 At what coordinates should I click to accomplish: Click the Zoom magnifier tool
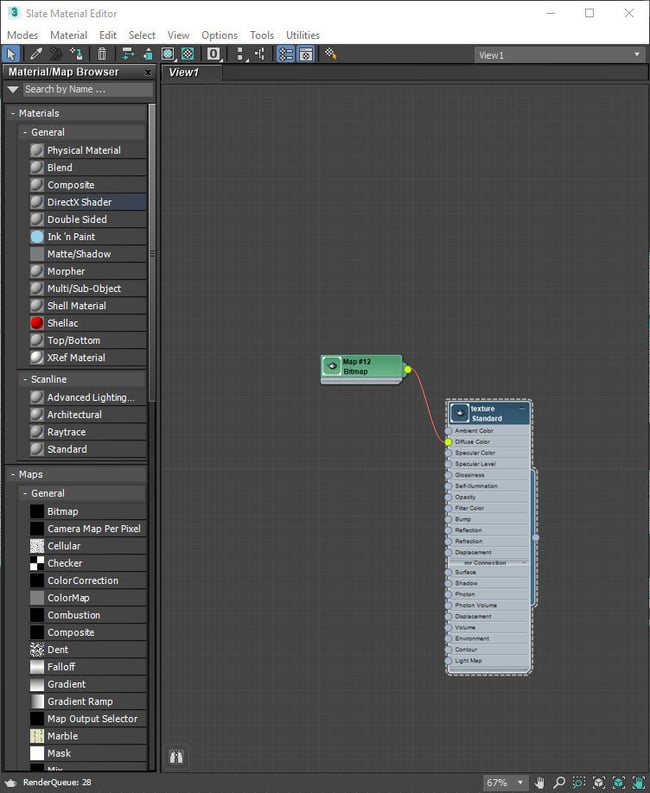click(559, 783)
